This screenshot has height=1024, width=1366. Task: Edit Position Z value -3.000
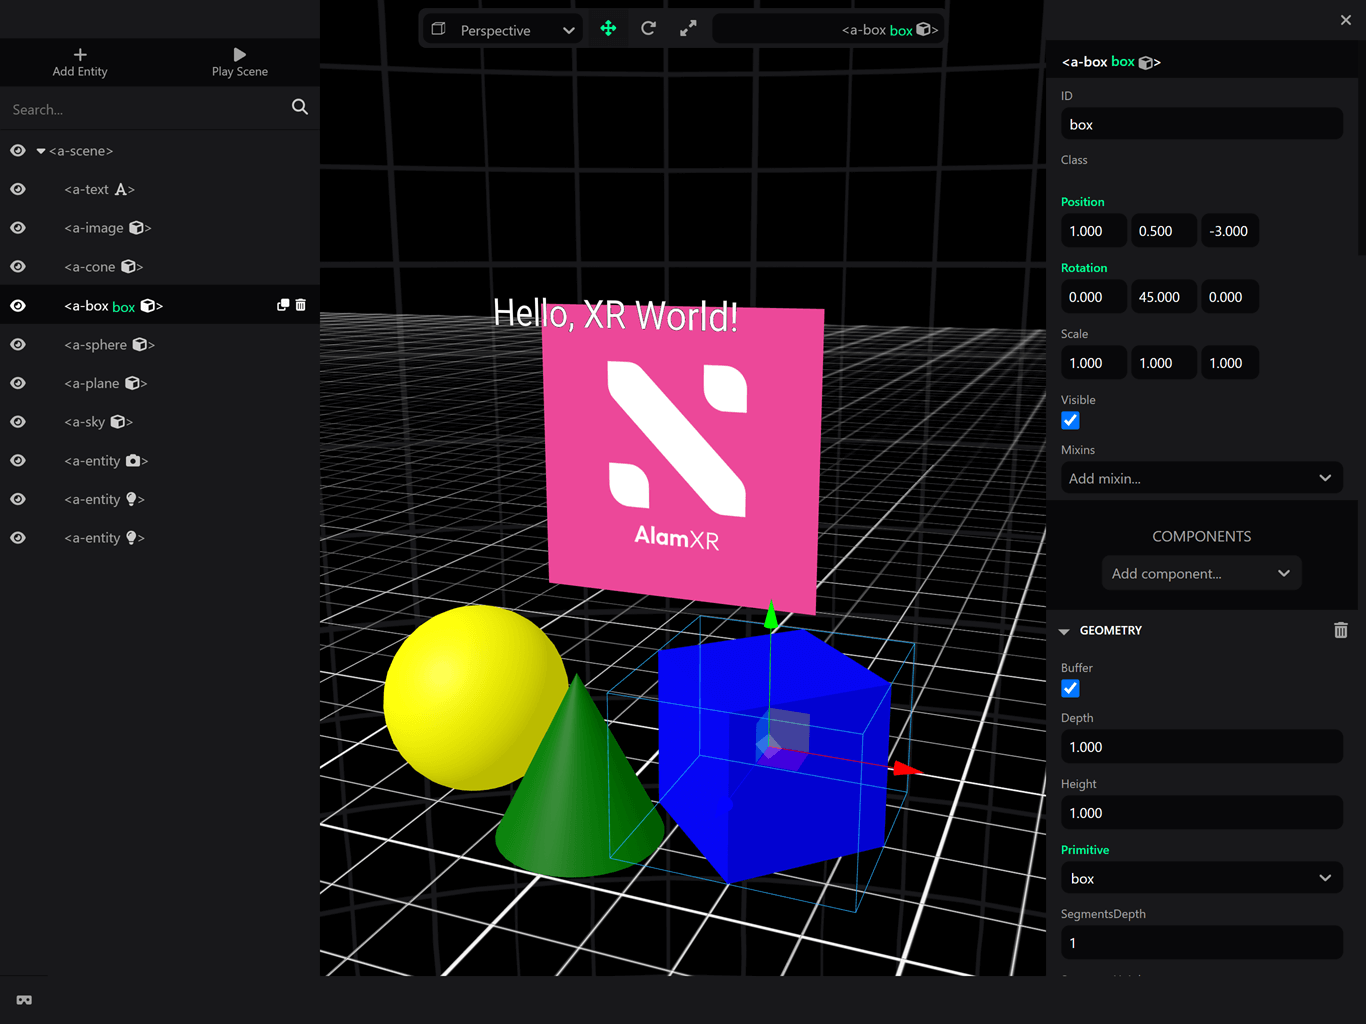1230,231
